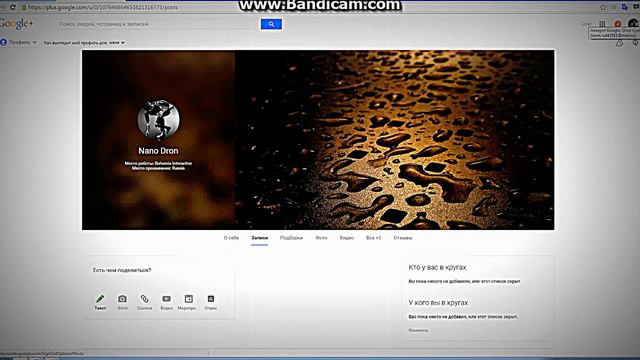Viewport: 640px width, 360px height.
Task: Click the Google+ logo
Action: (x=16, y=24)
